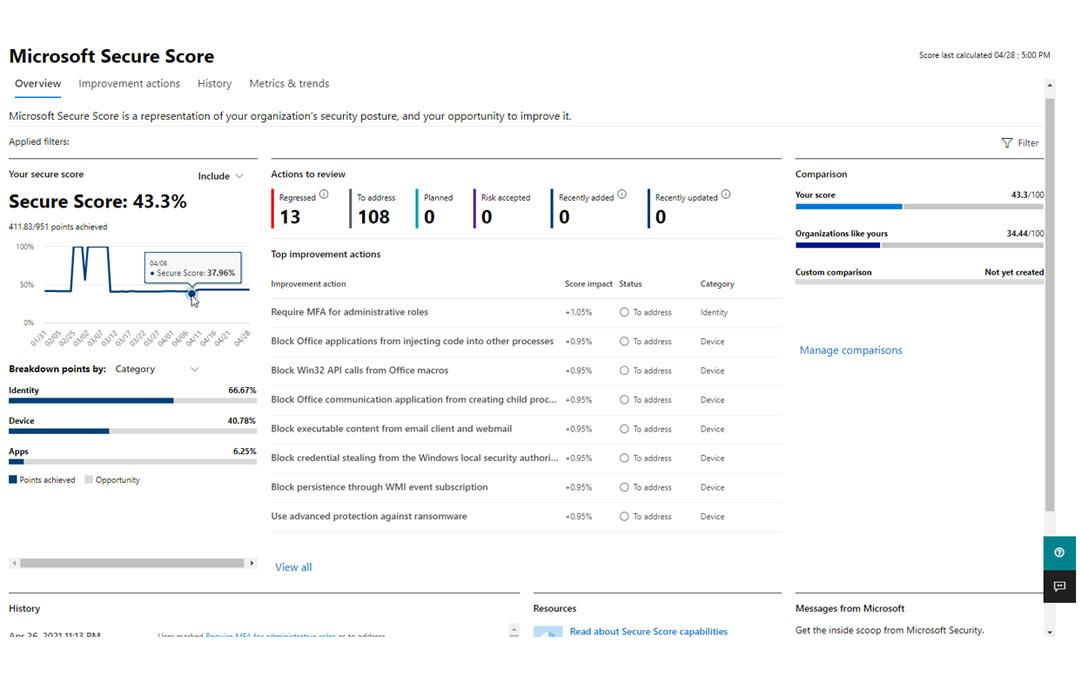
Task: Click the Your score comparison bar
Action: click(x=920, y=206)
